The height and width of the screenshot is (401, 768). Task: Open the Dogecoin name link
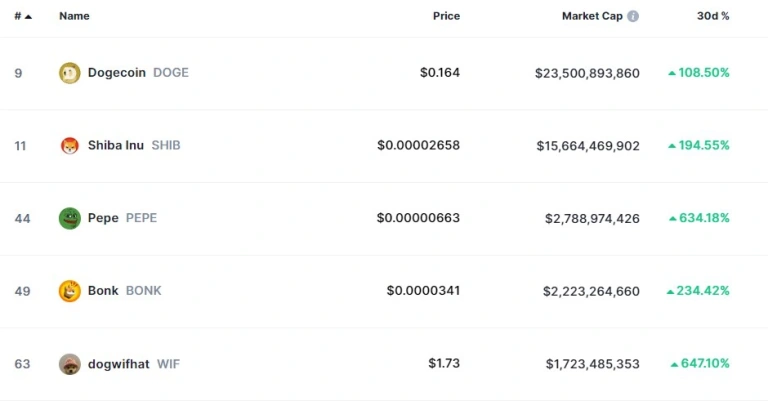(x=117, y=72)
